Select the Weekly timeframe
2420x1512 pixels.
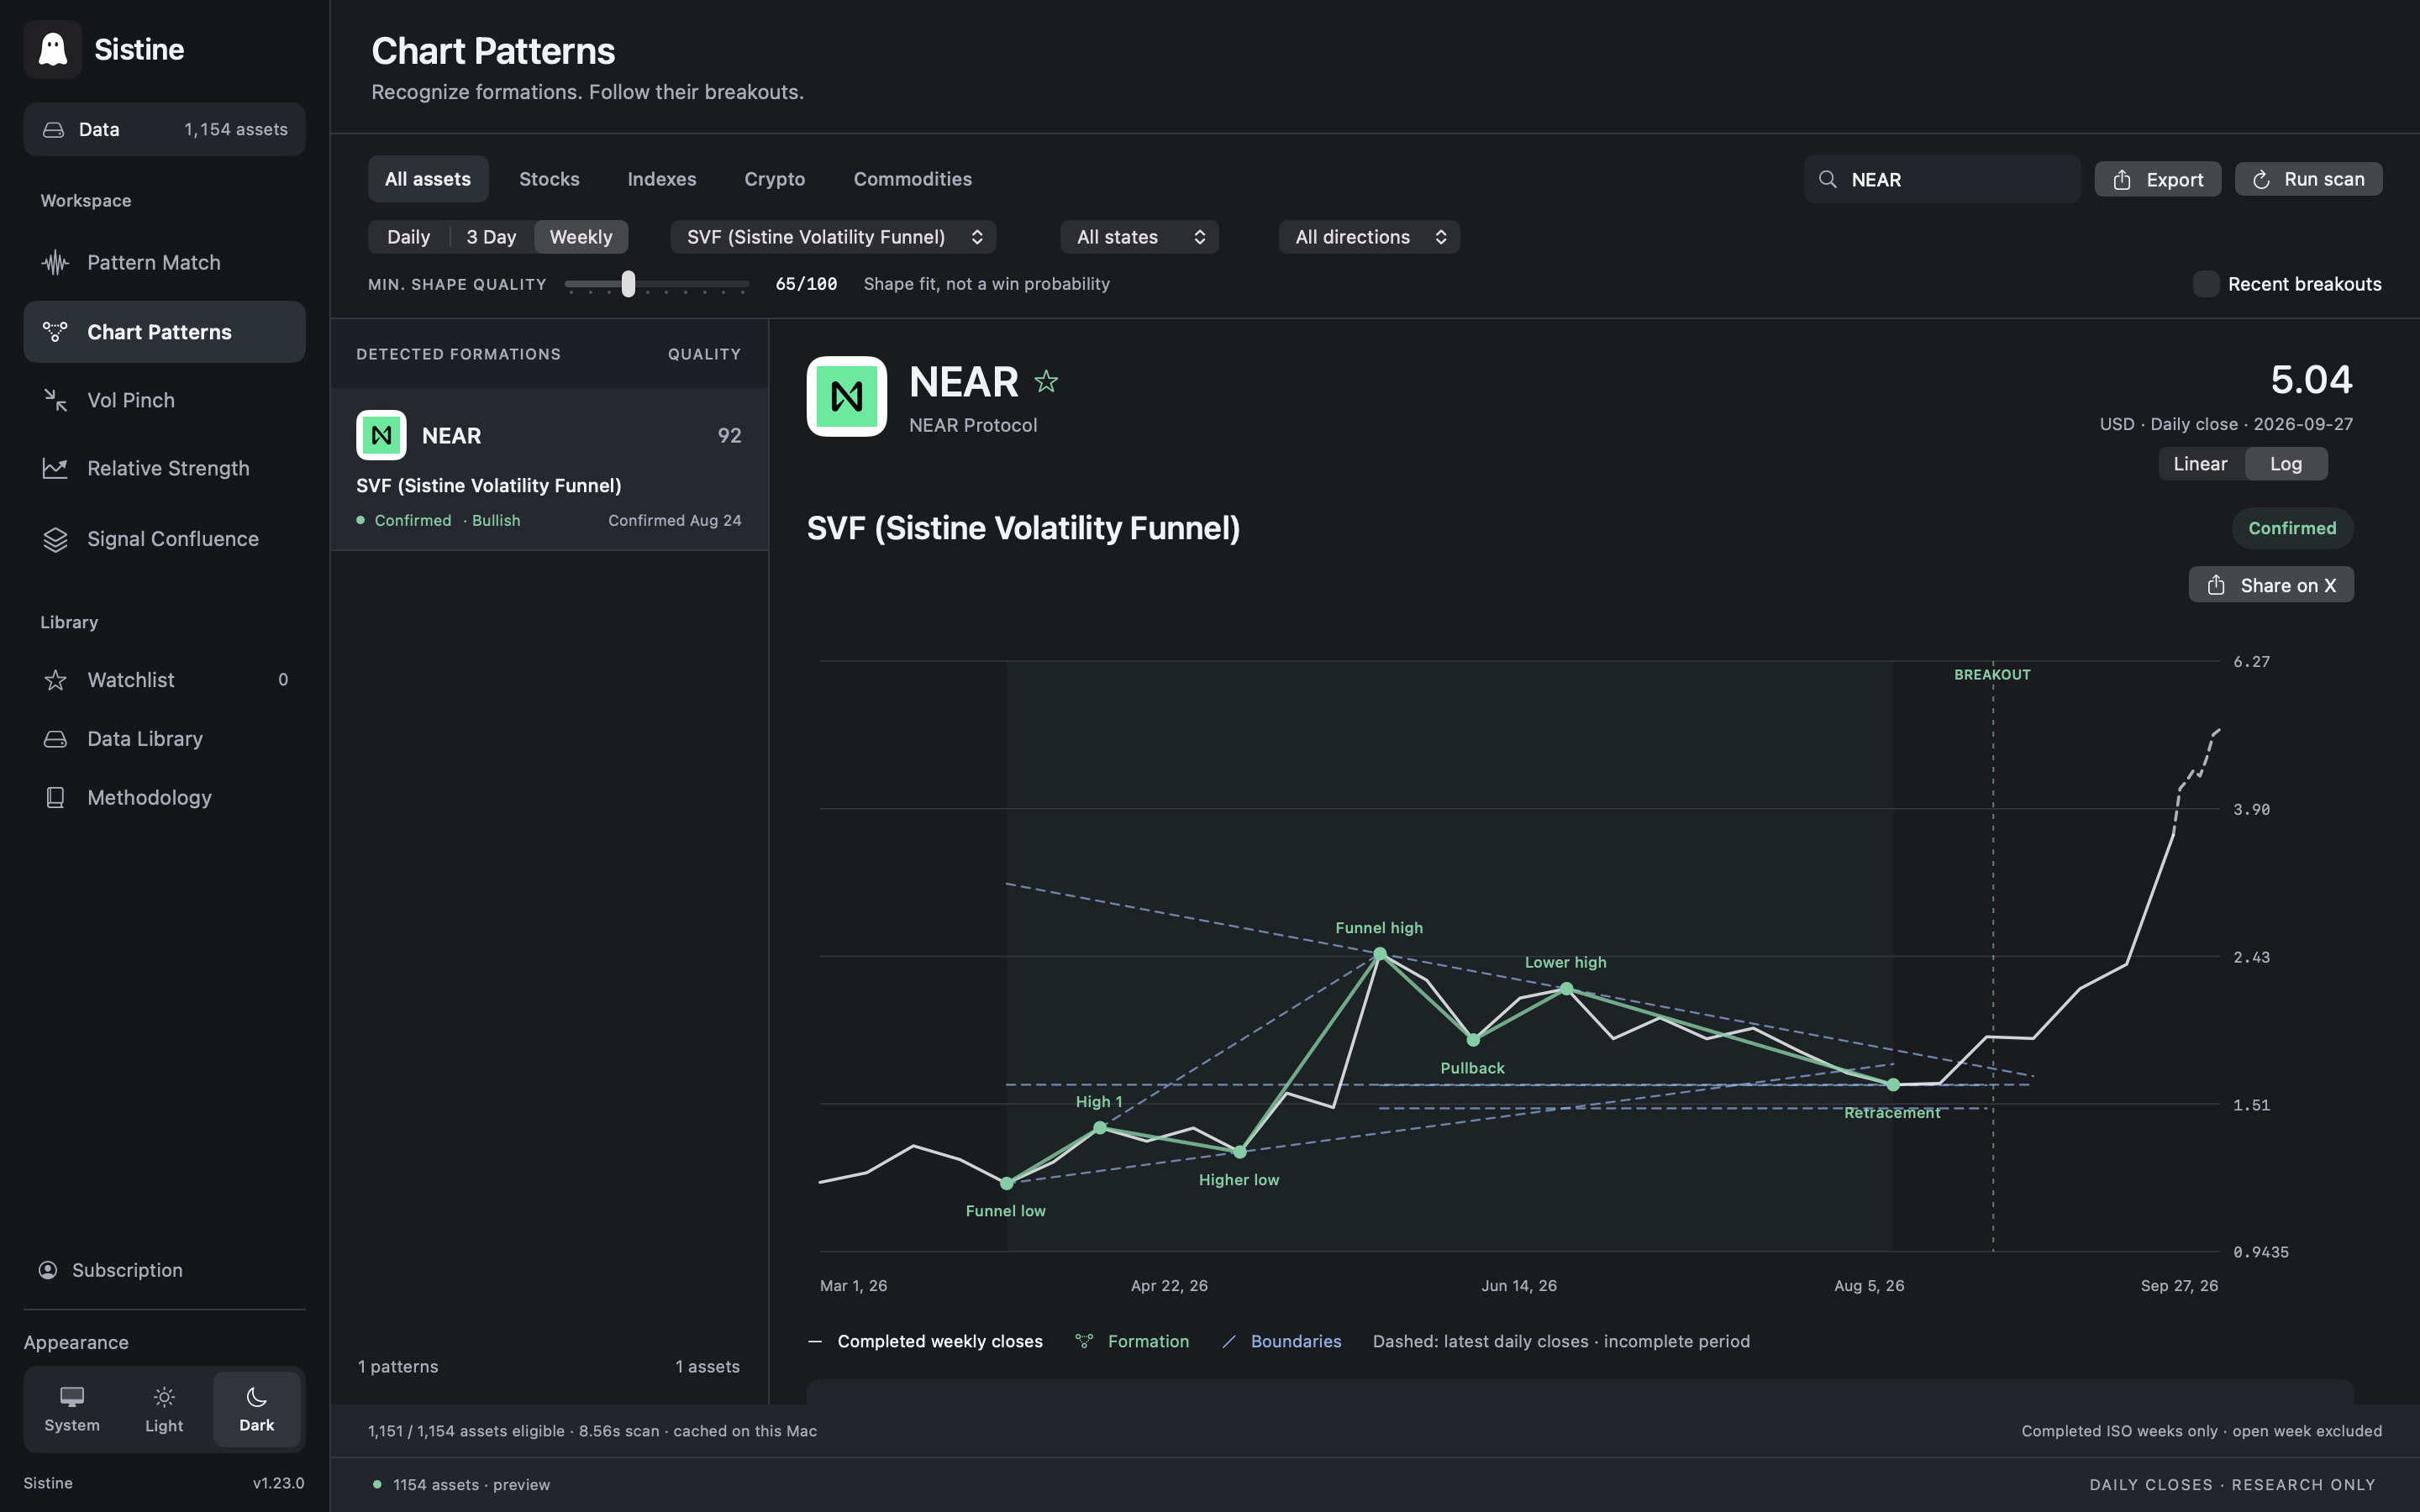point(581,237)
